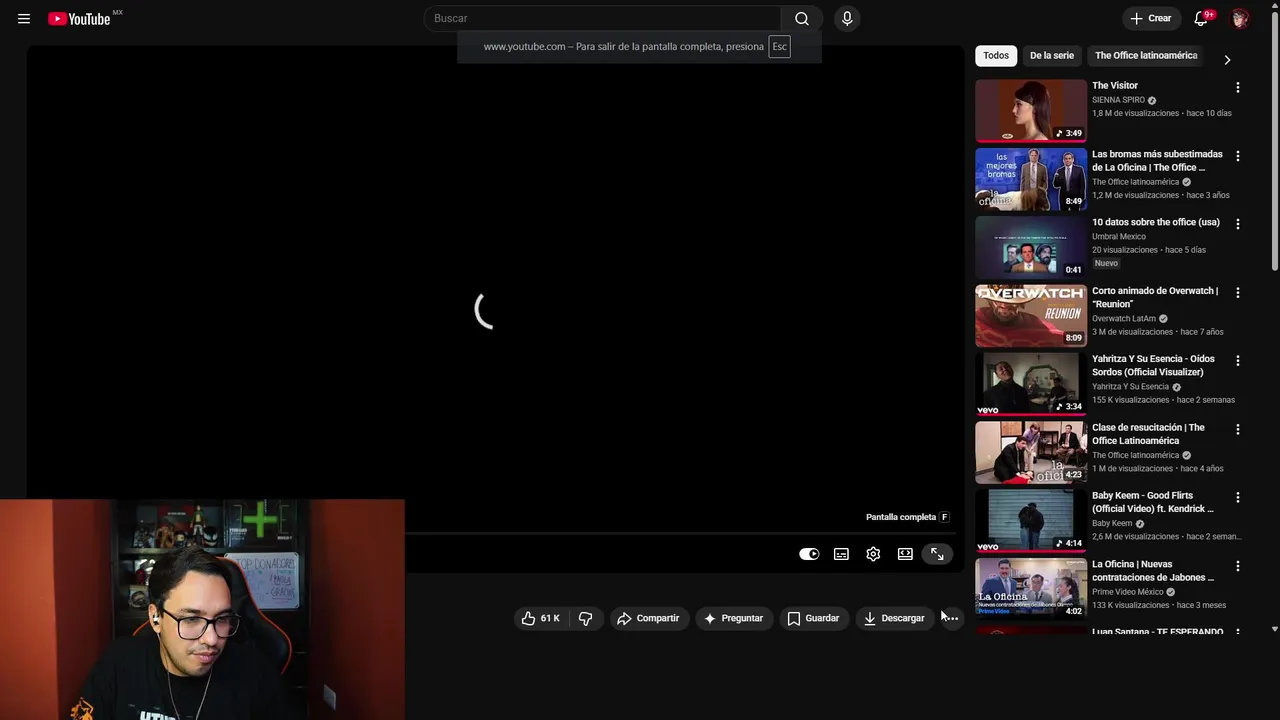Open options for Corto animado de Overwatch

pos(1238,293)
